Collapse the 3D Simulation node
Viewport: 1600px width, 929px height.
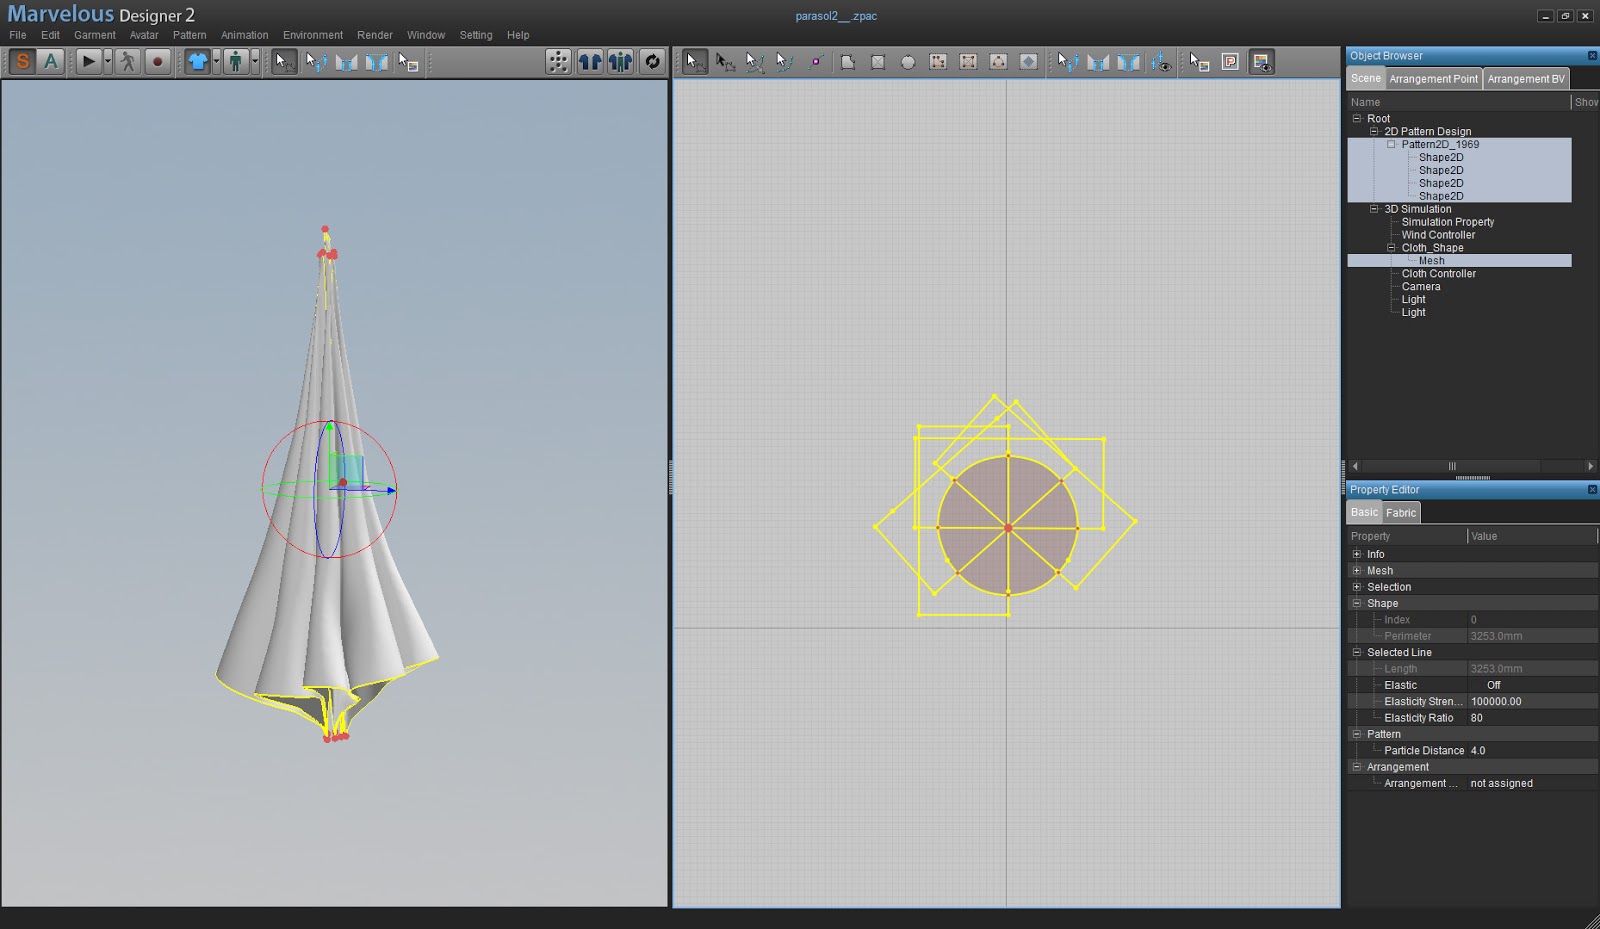(x=1374, y=209)
